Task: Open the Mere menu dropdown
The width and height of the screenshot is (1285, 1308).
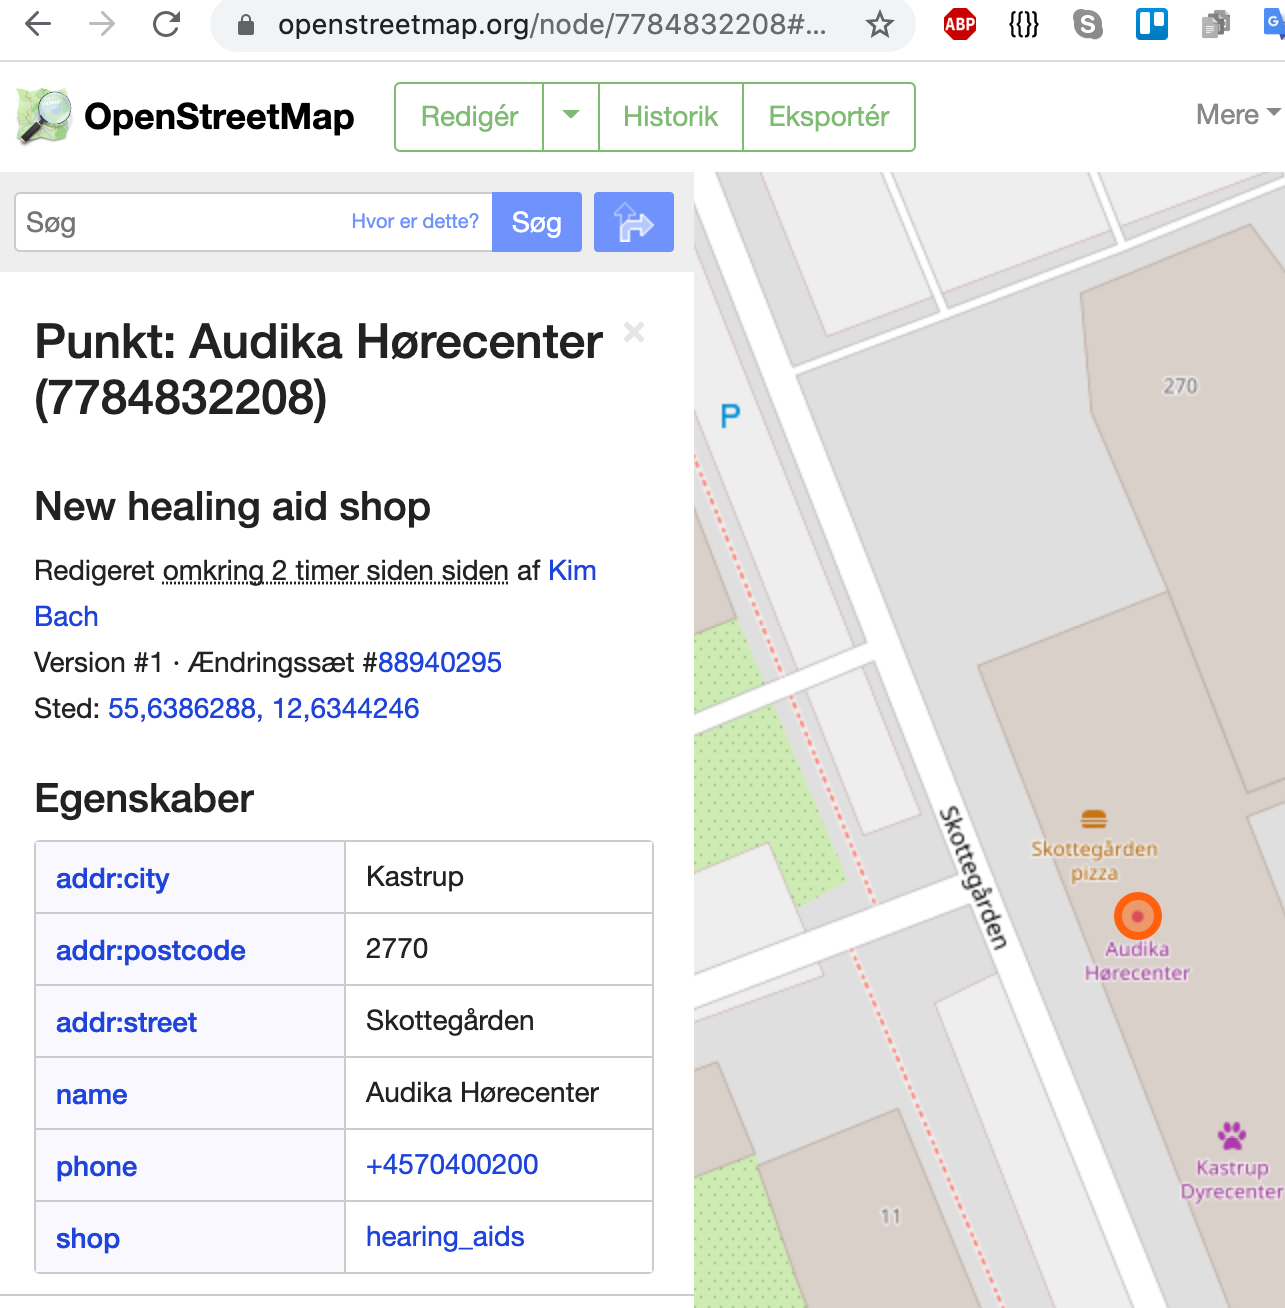Action: click(1238, 115)
